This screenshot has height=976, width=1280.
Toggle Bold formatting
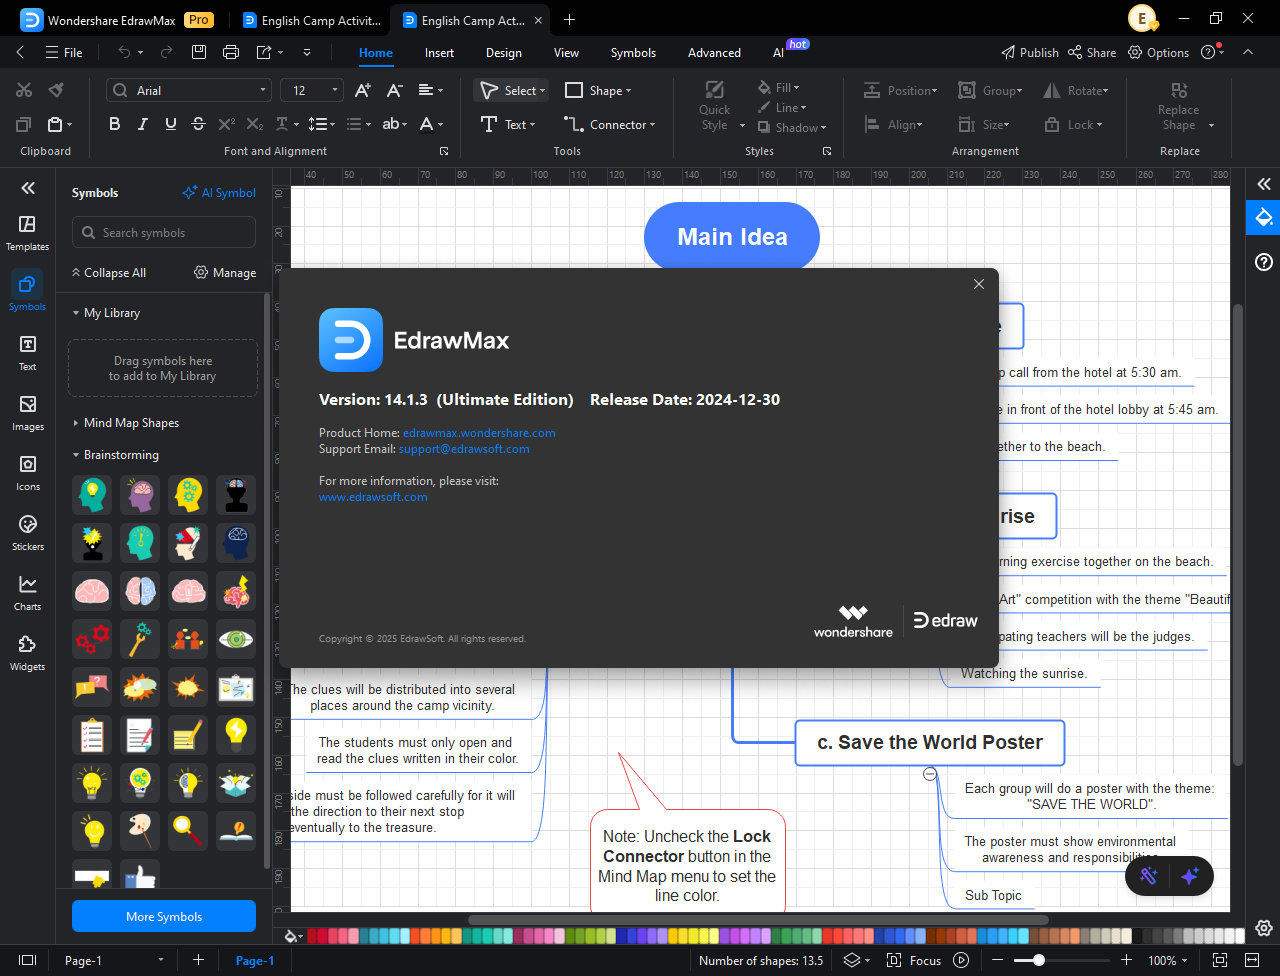pos(114,124)
